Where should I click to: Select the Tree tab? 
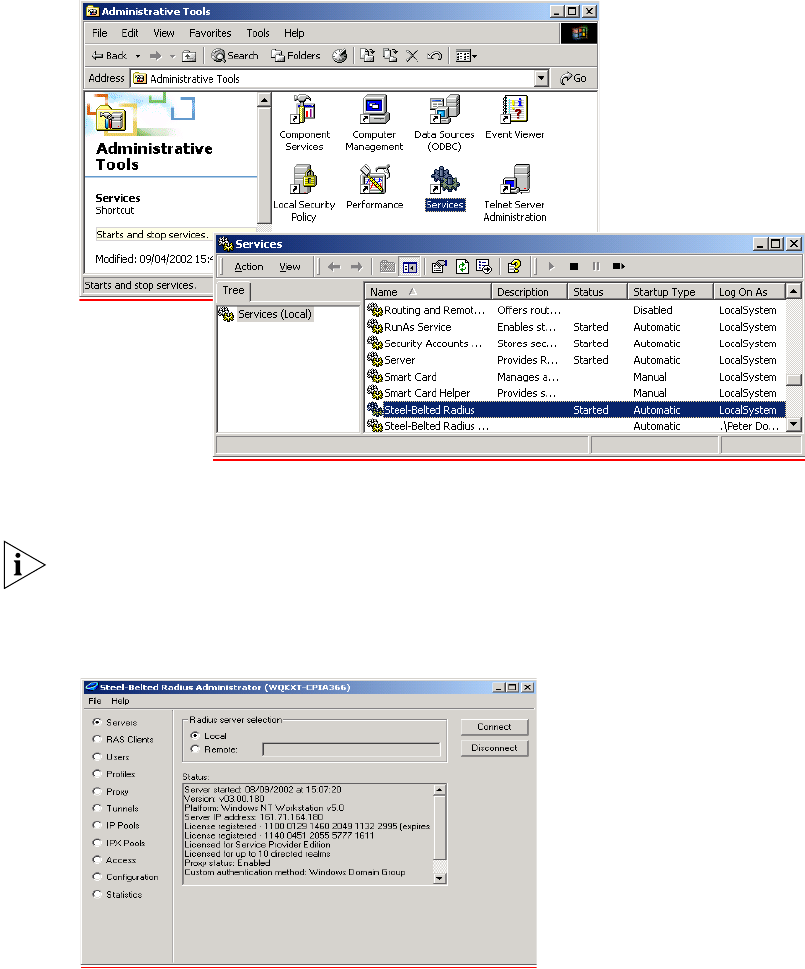234,290
